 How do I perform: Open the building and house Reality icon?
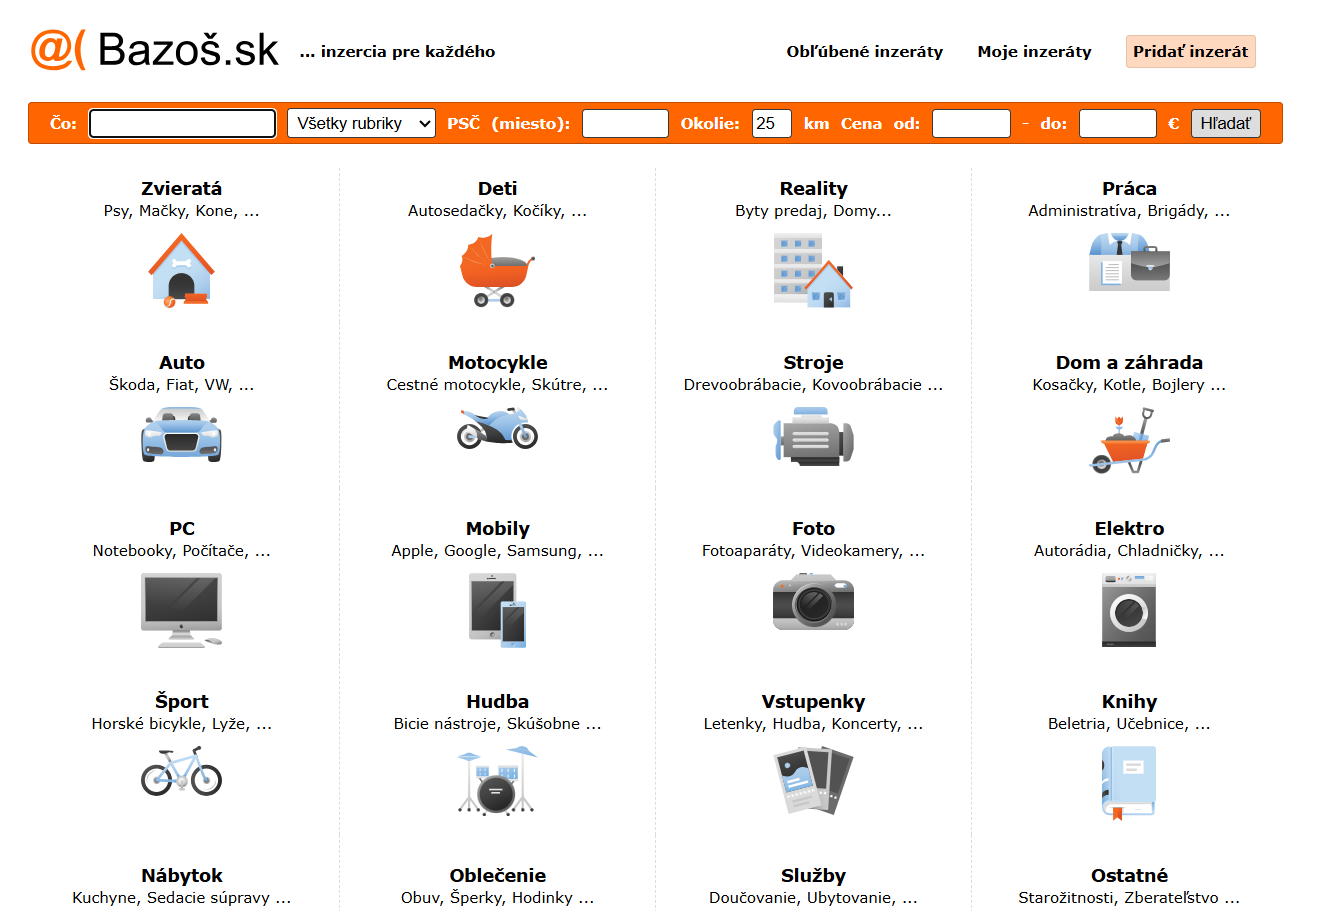point(813,271)
